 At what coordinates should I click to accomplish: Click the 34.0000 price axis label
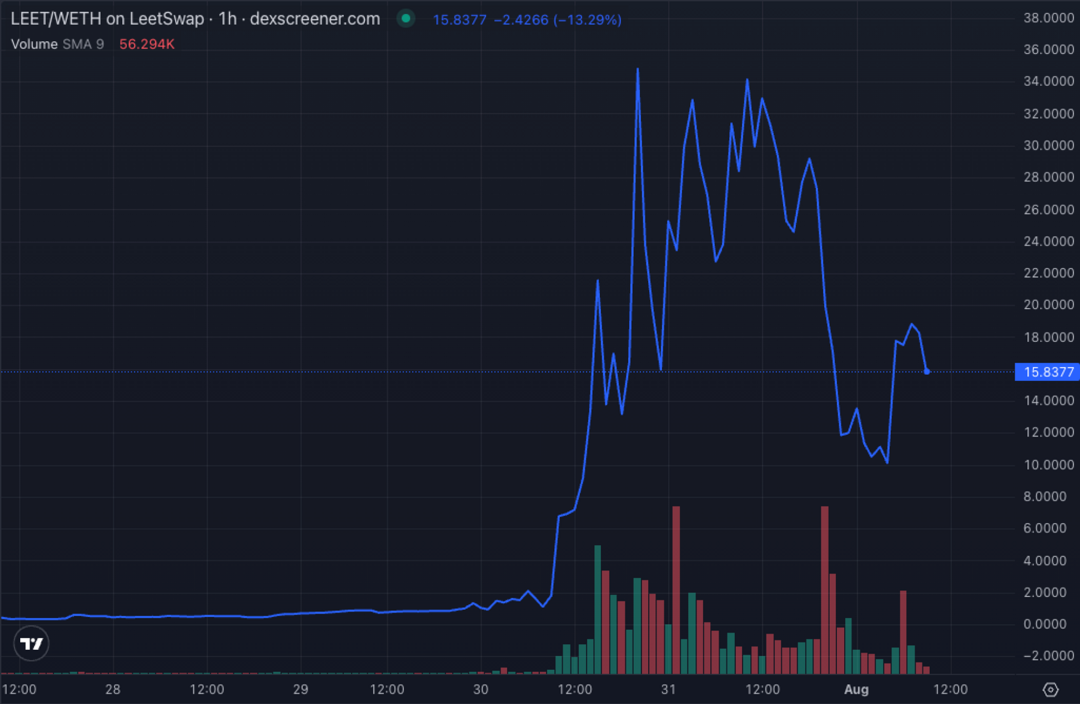click(x=1048, y=81)
